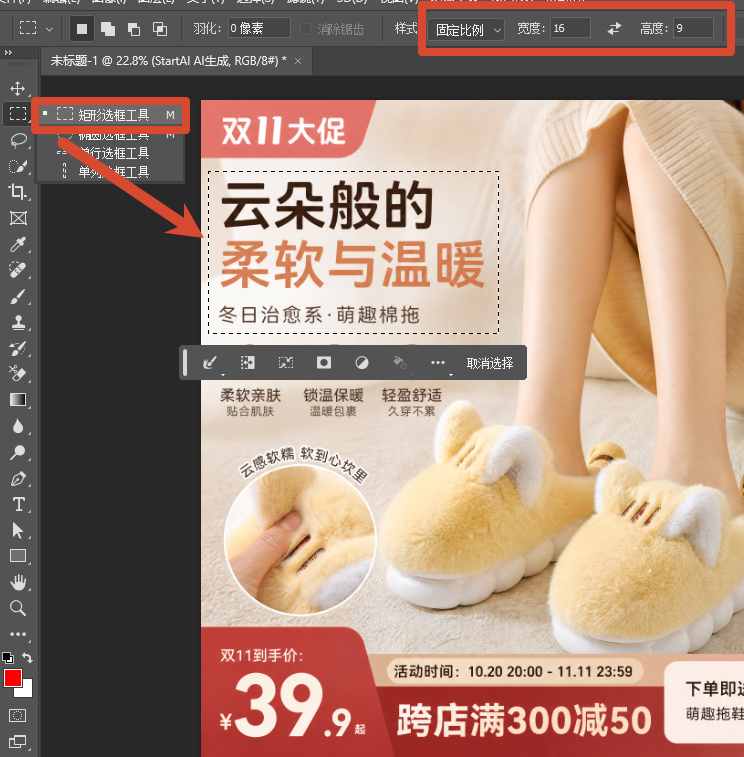The width and height of the screenshot is (744, 757).
Task: Swap foreground and background colors
Action: coord(28,658)
